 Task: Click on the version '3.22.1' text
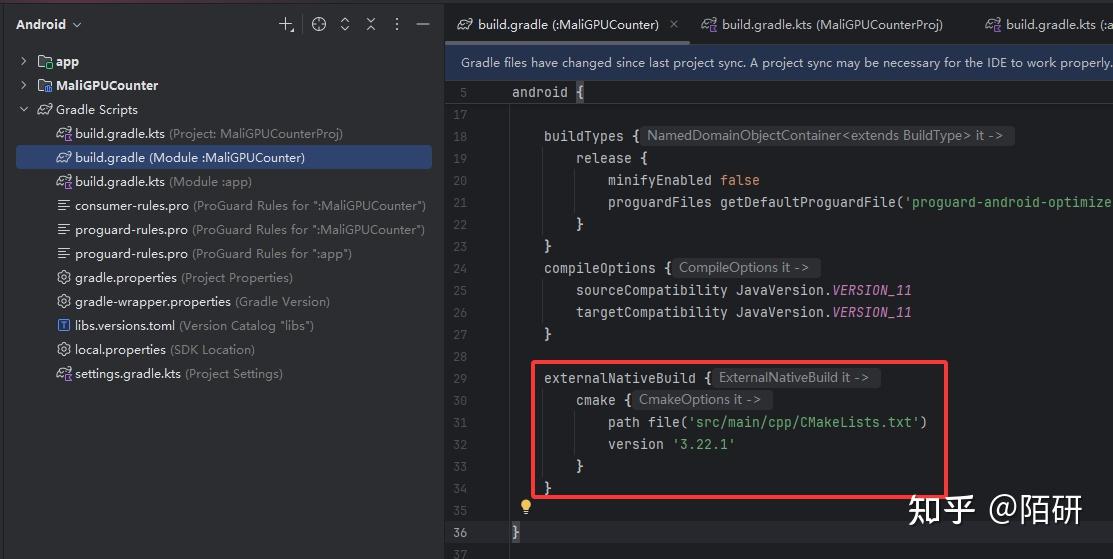[671, 444]
